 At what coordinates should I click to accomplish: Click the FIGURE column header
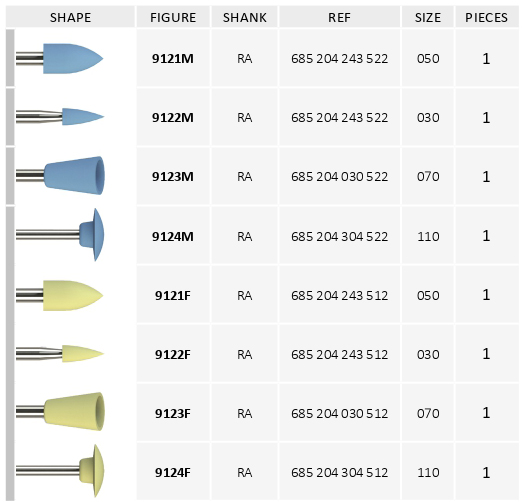pos(173,17)
